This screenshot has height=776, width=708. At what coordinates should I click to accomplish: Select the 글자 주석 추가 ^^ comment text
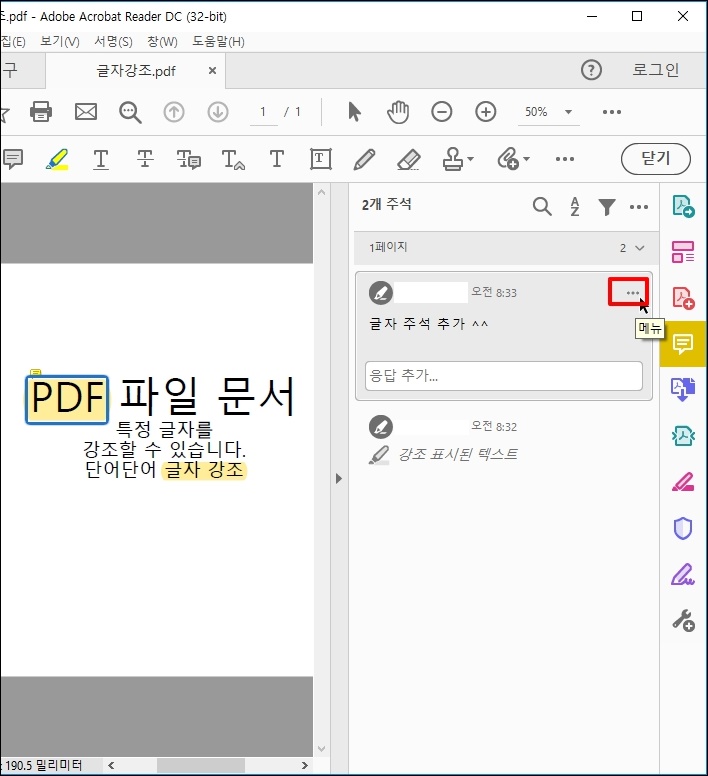428,324
